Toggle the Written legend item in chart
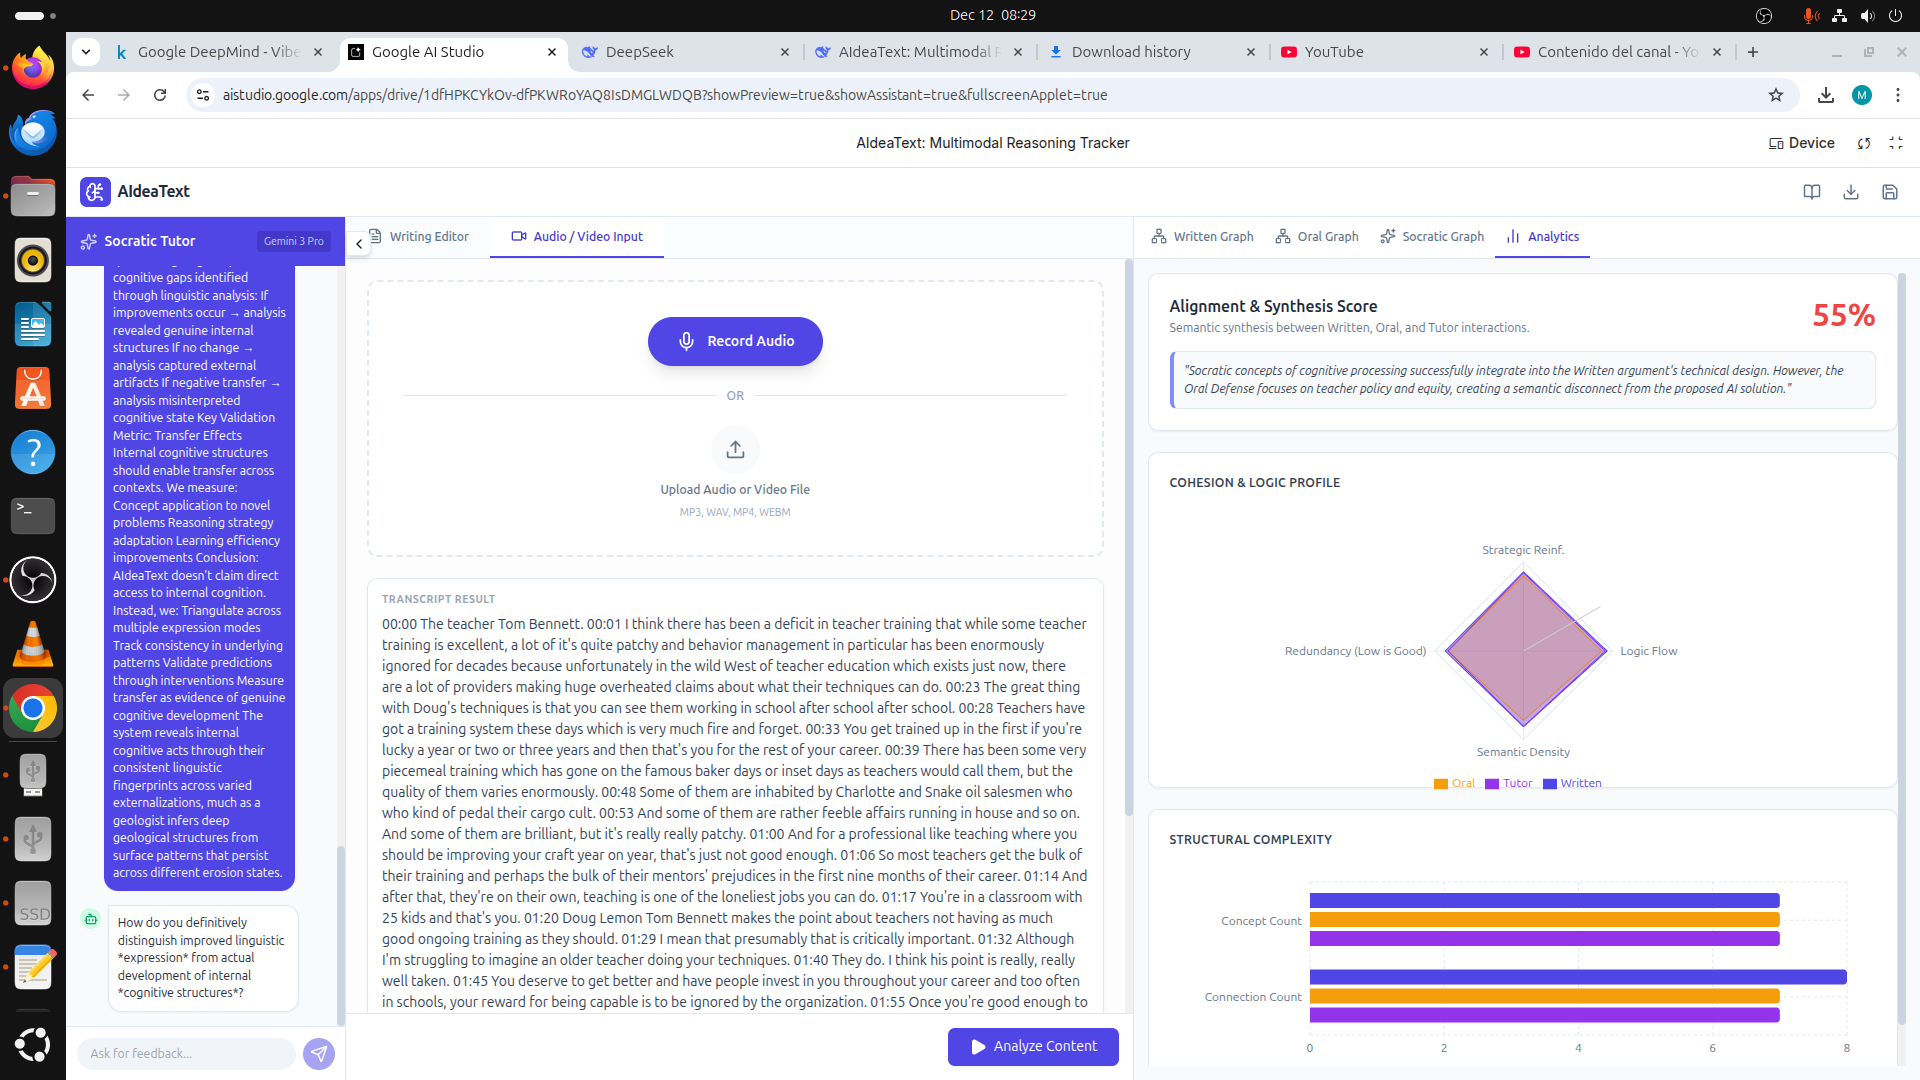This screenshot has height=1080, width=1920. tap(1572, 783)
